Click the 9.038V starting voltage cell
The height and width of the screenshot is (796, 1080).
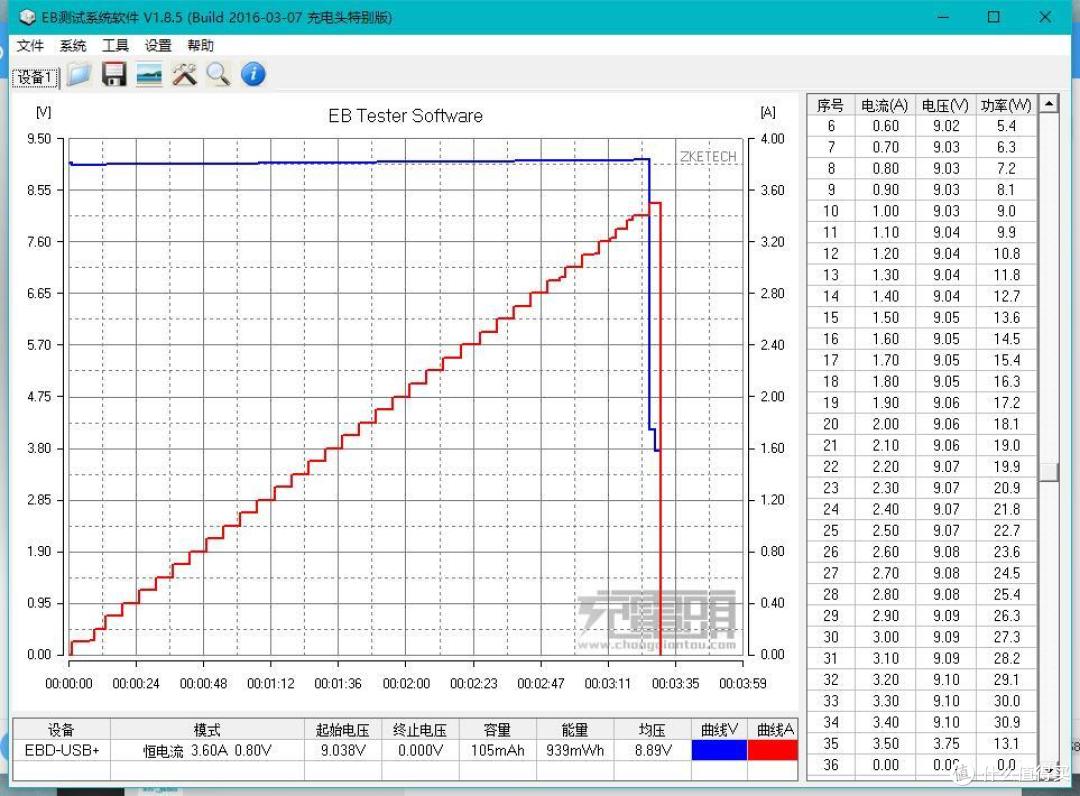pyautogui.click(x=343, y=750)
